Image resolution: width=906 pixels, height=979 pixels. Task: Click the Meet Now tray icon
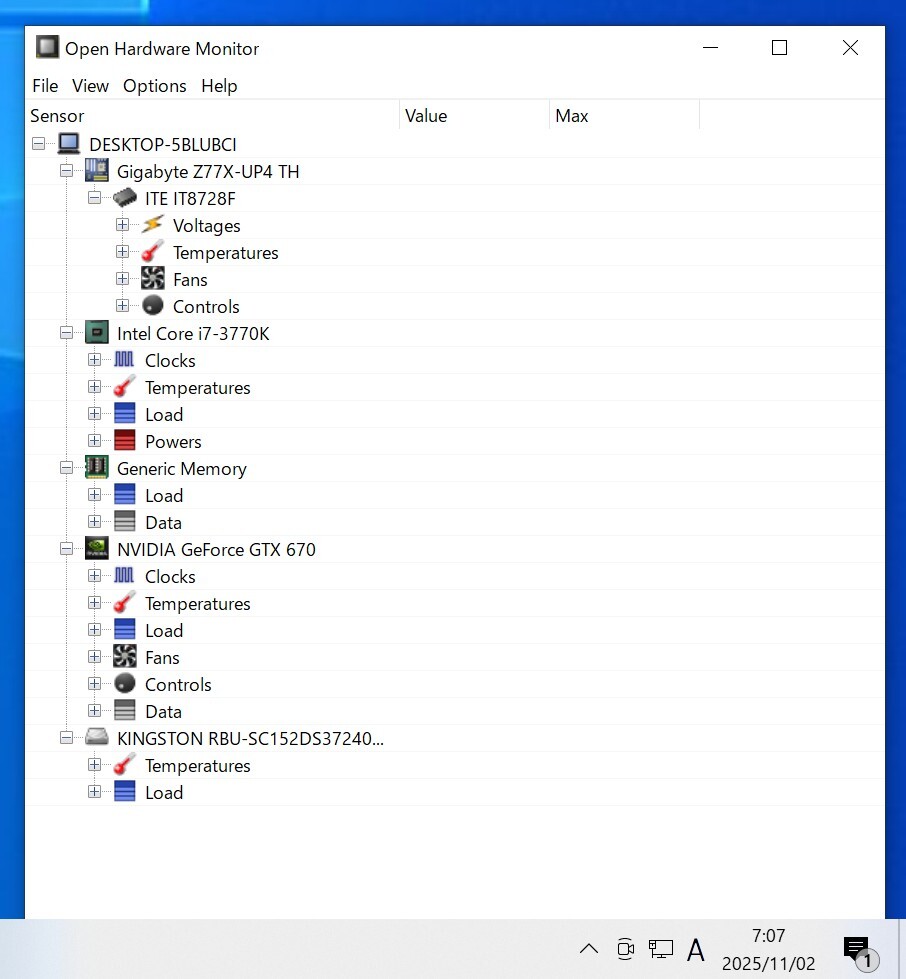(x=625, y=949)
